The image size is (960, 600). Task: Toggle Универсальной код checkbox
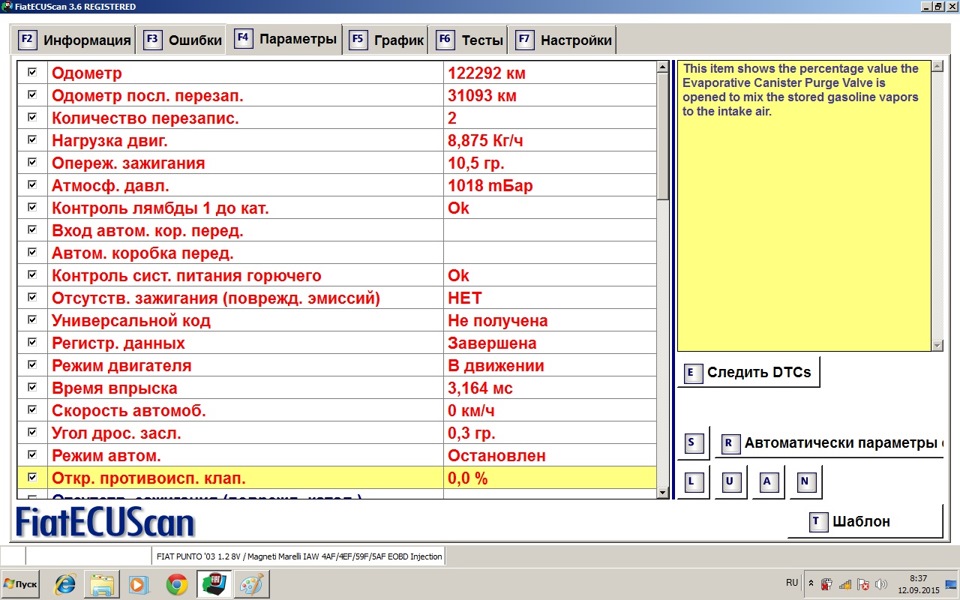click(32, 320)
